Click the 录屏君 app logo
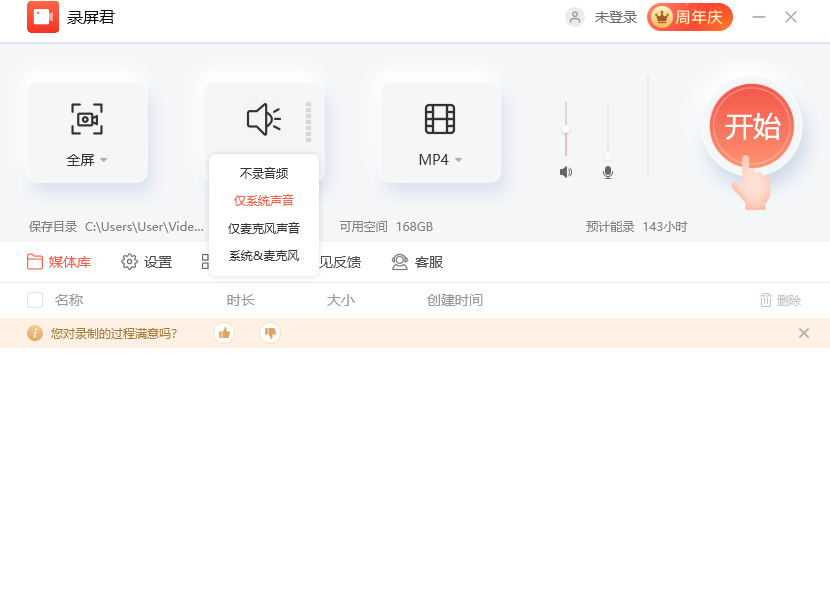 [x=42, y=17]
